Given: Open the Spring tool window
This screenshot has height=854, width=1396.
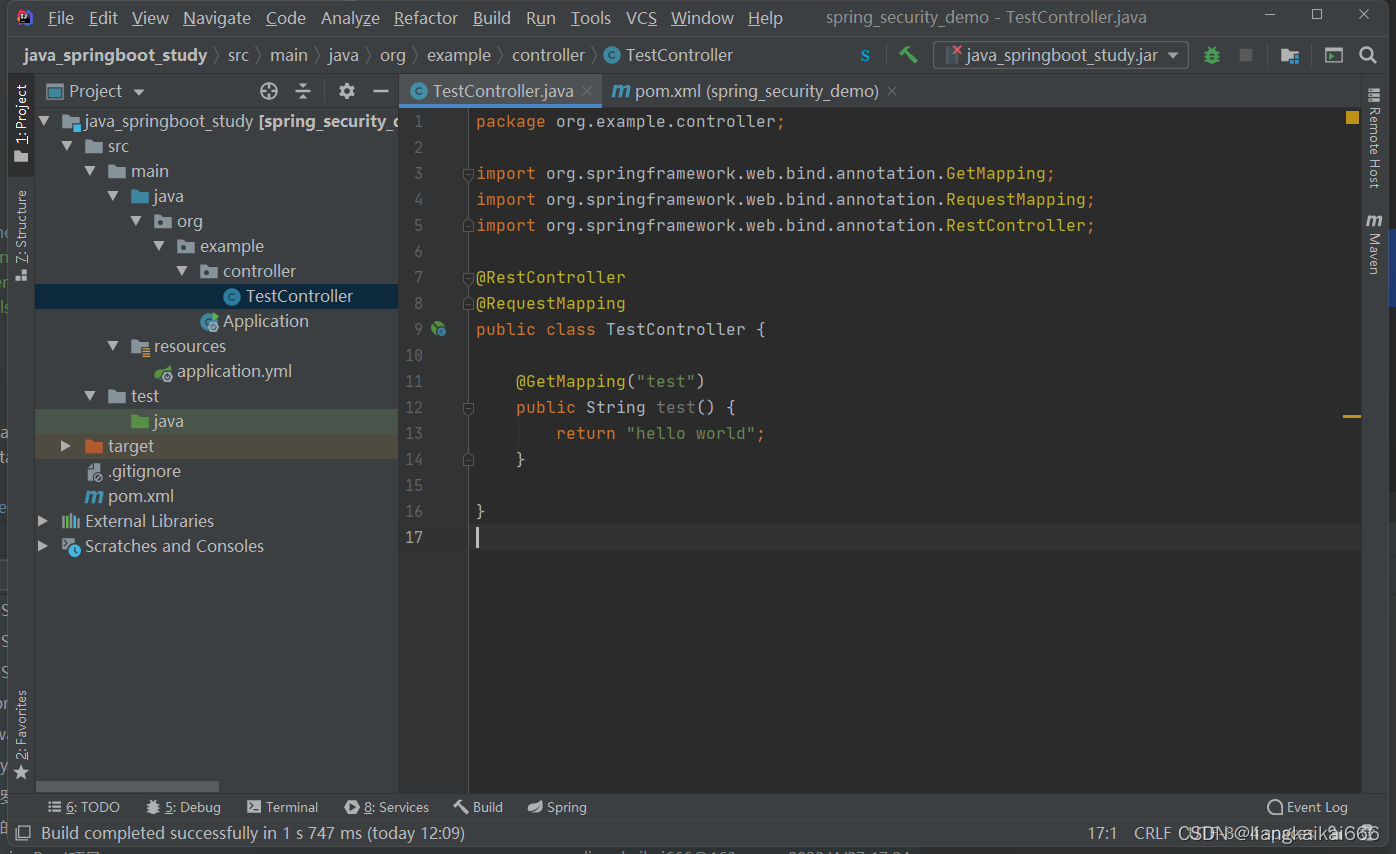Looking at the screenshot, I should 557,807.
